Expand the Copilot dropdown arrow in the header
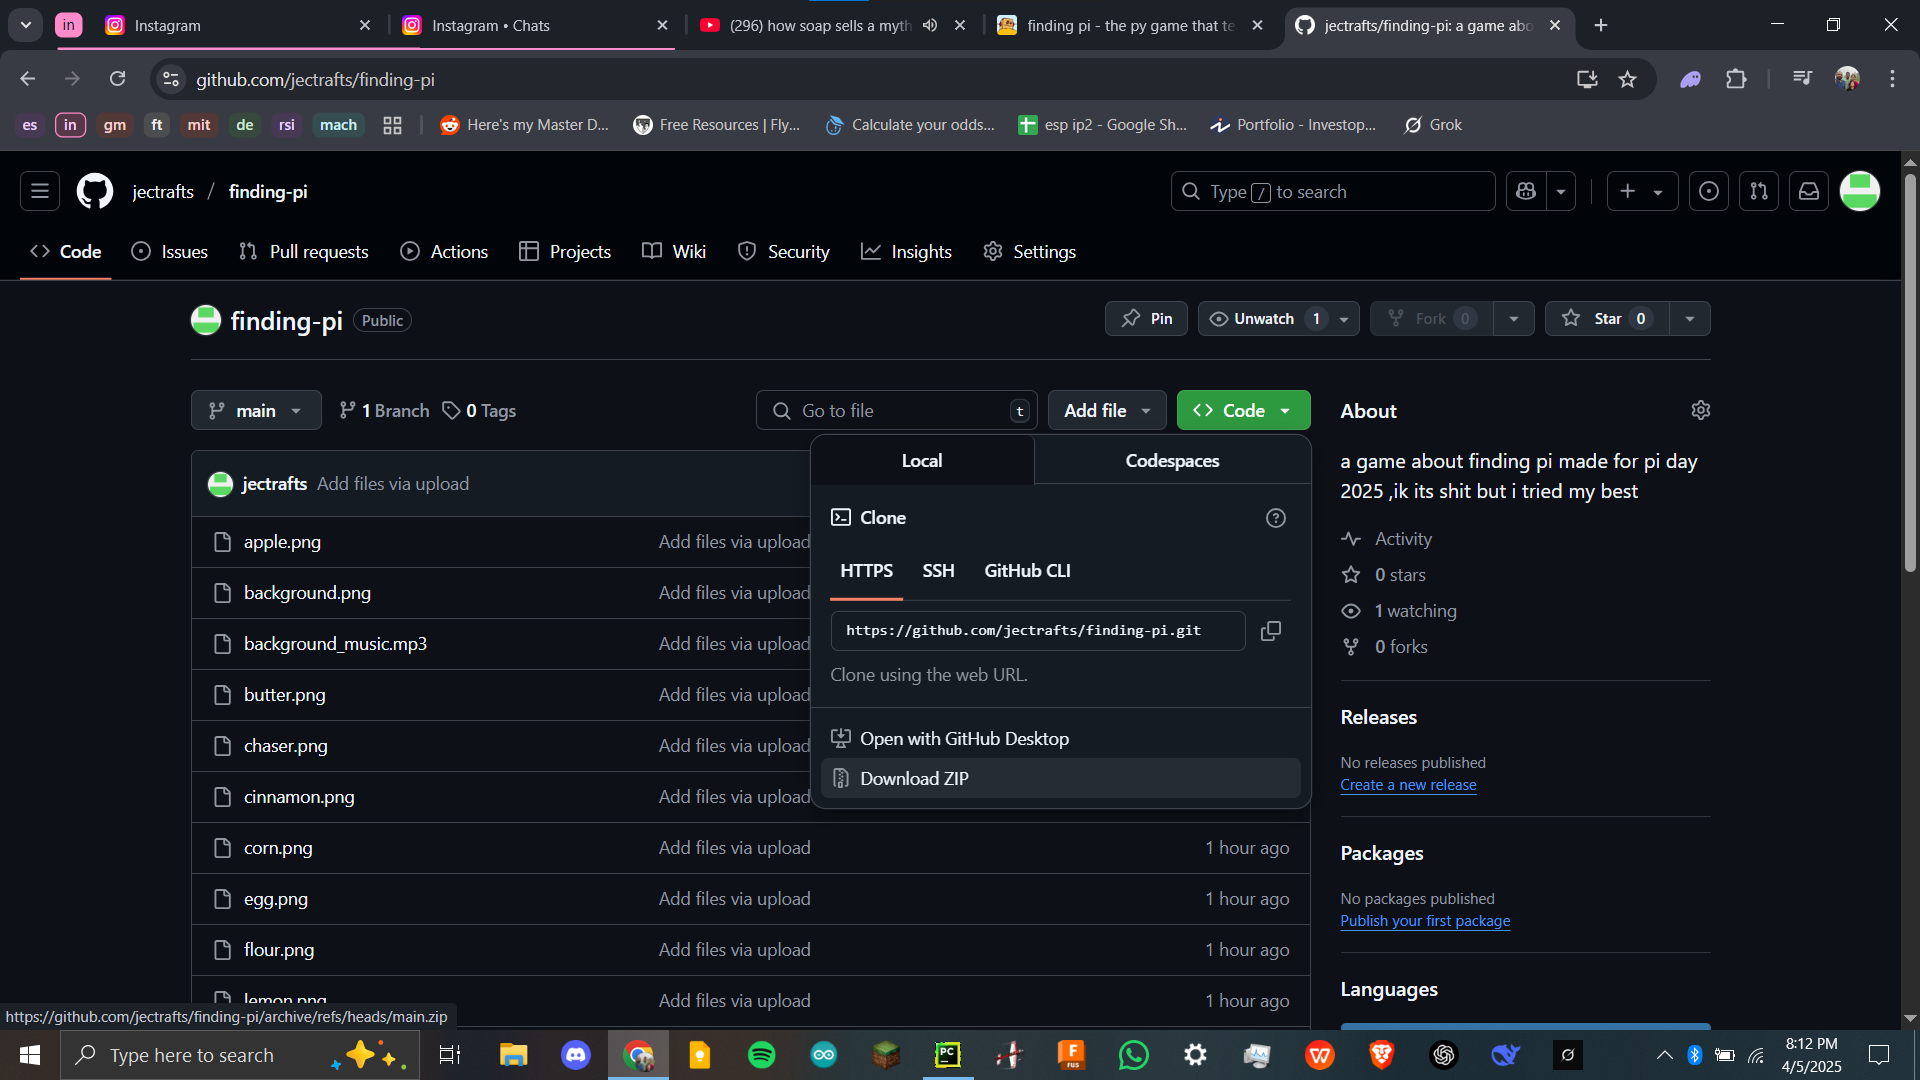This screenshot has width=1920, height=1080. pyautogui.click(x=1561, y=191)
